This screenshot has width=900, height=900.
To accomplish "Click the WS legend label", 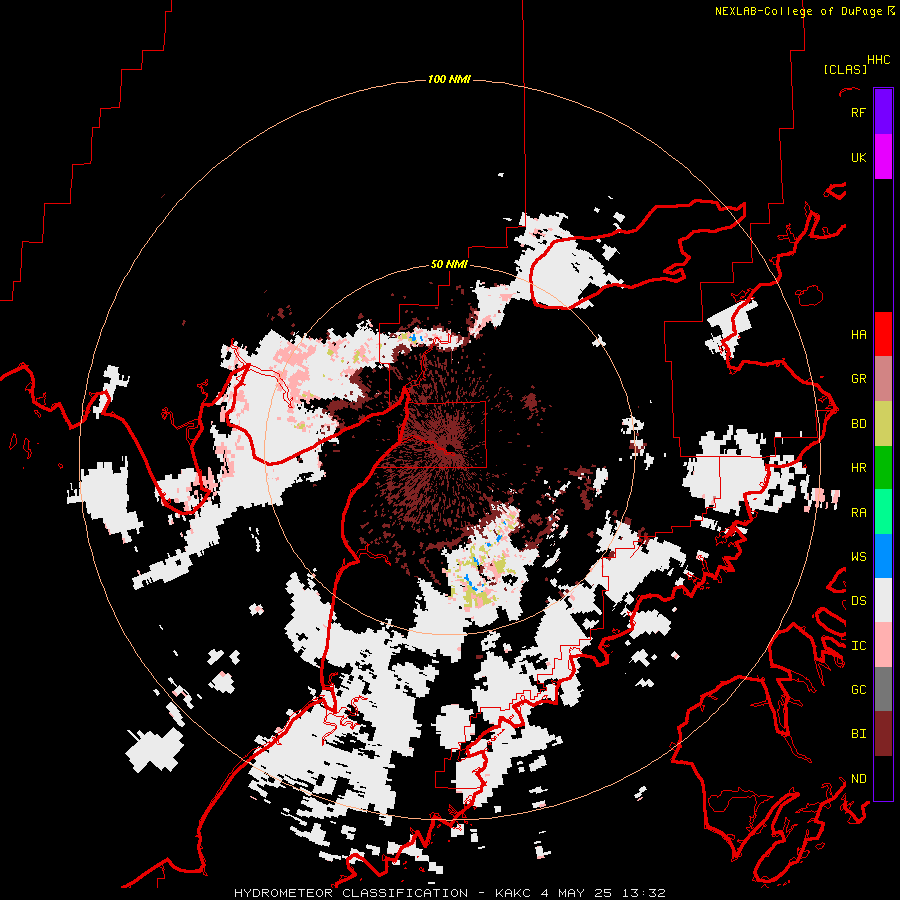I will pos(858,557).
